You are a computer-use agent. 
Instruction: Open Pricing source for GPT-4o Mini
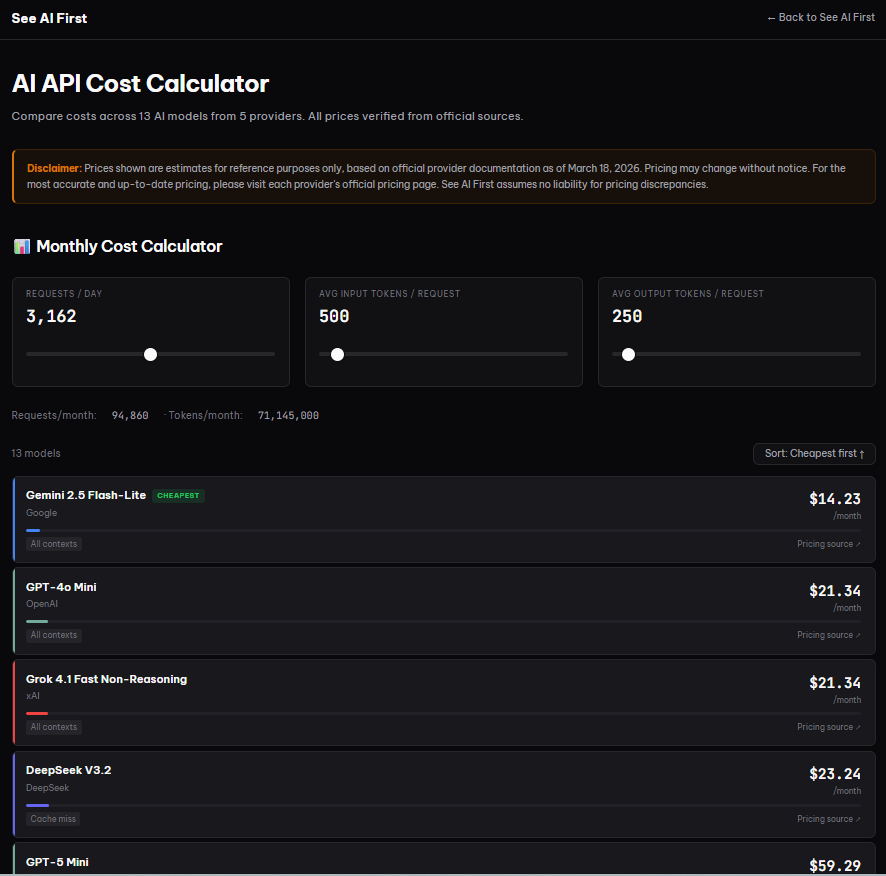[x=828, y=635]
